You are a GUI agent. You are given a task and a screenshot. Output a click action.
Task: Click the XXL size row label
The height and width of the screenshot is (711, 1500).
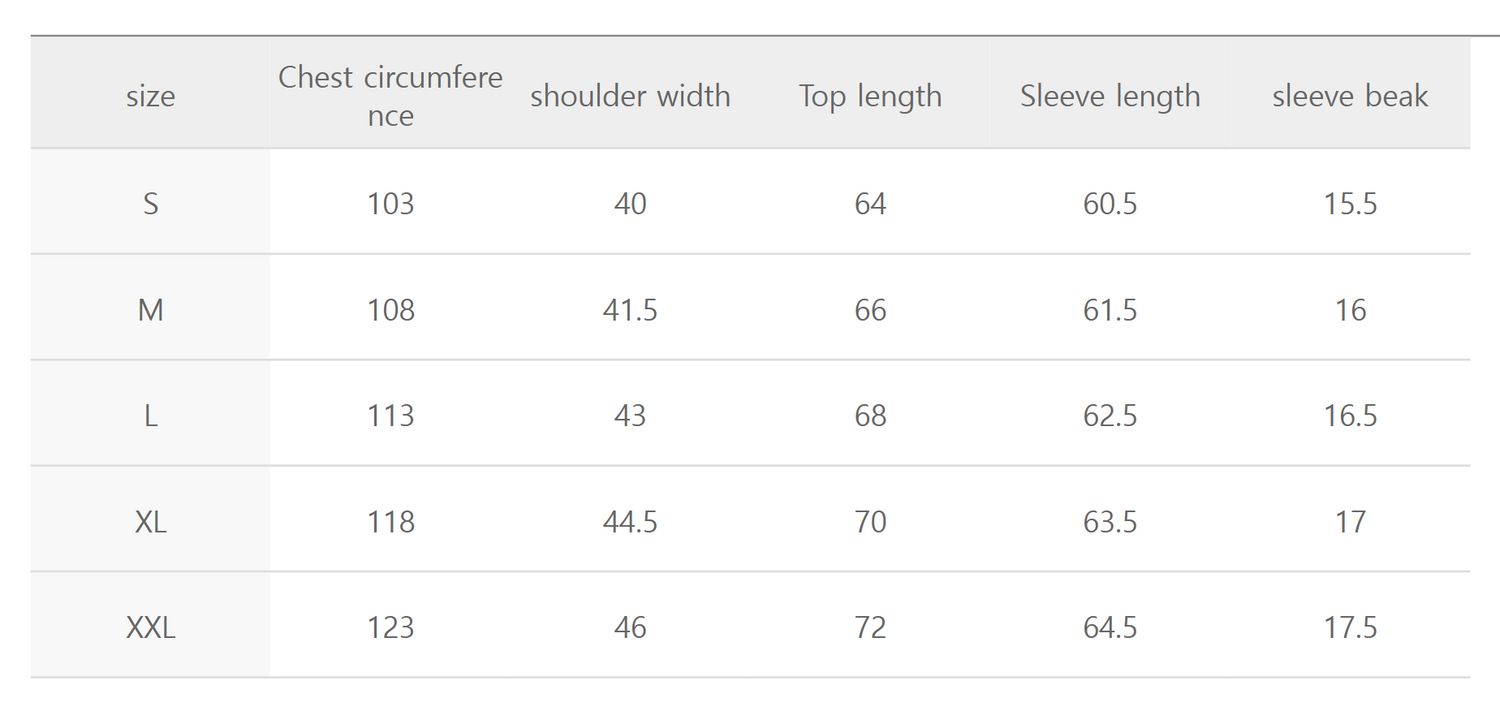click(x=150, y=628)
